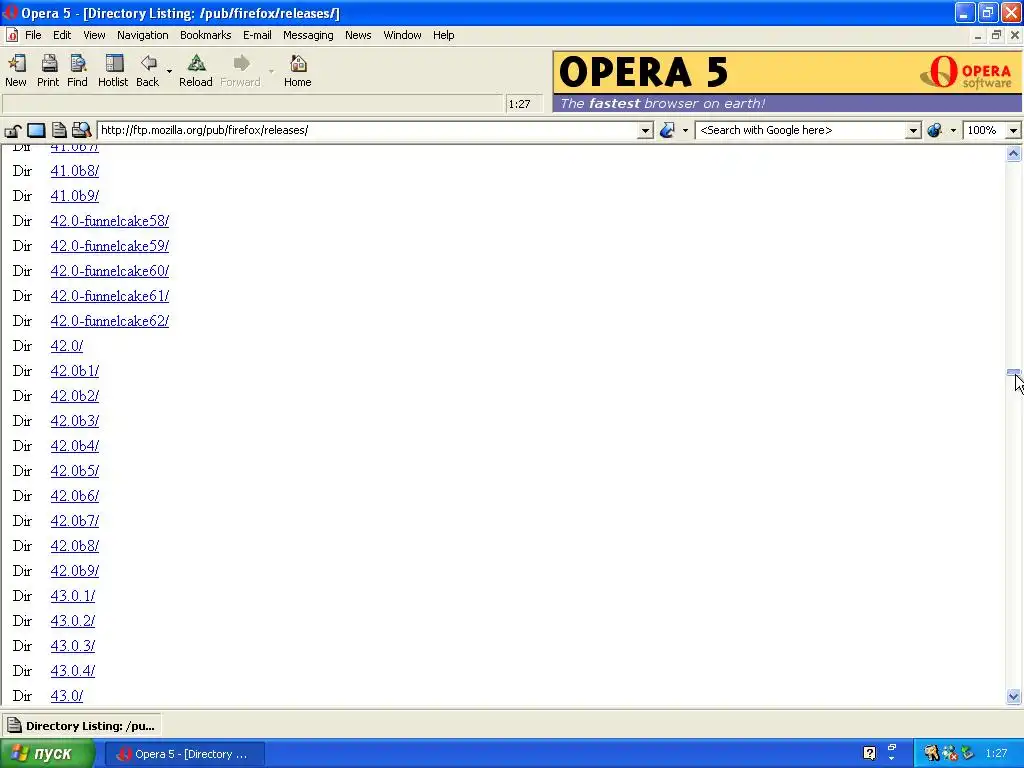Viewport: 1024px width, 768px height.
Task: Open the 42.0b1/ directory link
Action: pos(75,371)
